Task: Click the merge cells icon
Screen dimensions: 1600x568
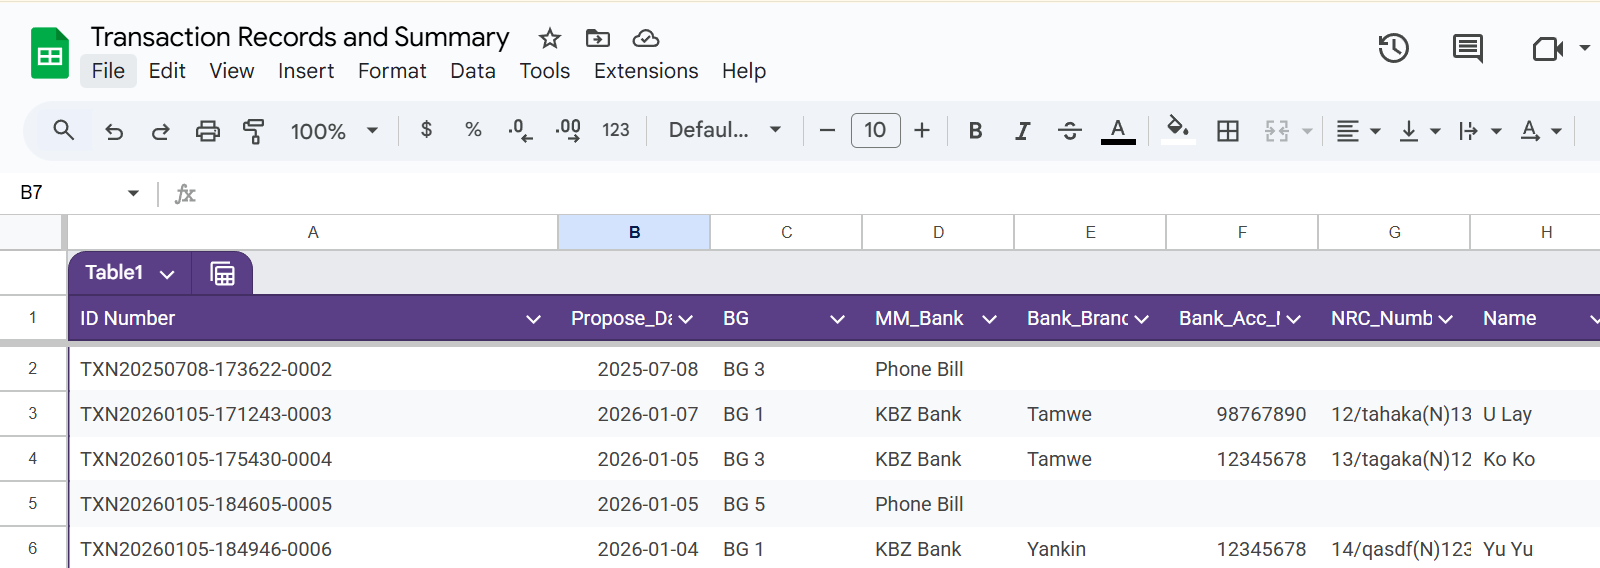Action: [x=1277, y=131]
